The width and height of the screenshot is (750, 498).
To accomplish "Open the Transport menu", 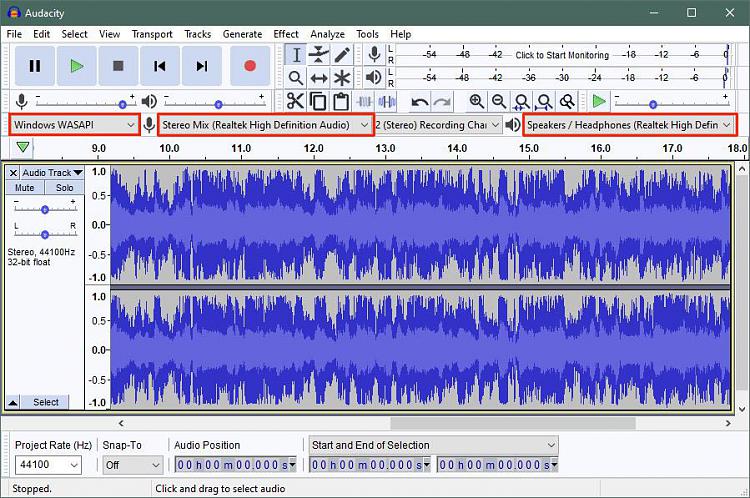I will pyautogui.click(x=152, y=34).
